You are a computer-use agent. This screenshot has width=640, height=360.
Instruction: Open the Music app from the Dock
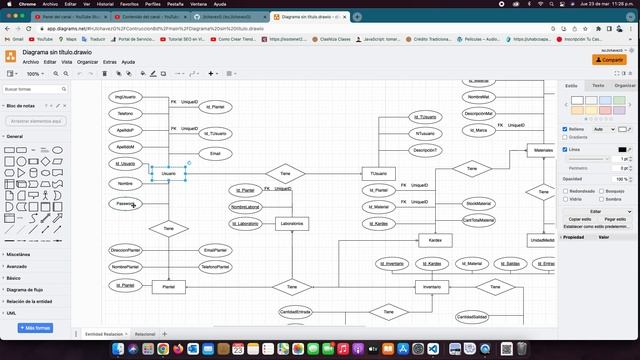[x=343, y=349]
